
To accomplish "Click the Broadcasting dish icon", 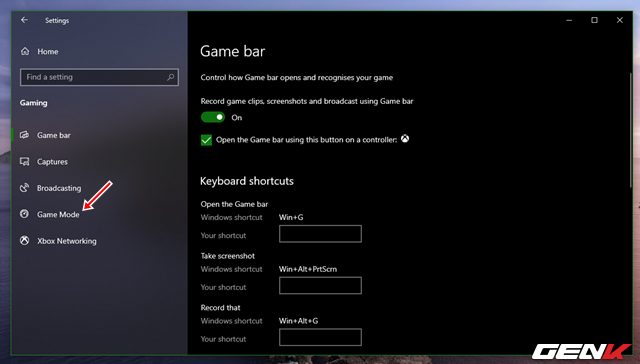I will click(x=24, y=188).
